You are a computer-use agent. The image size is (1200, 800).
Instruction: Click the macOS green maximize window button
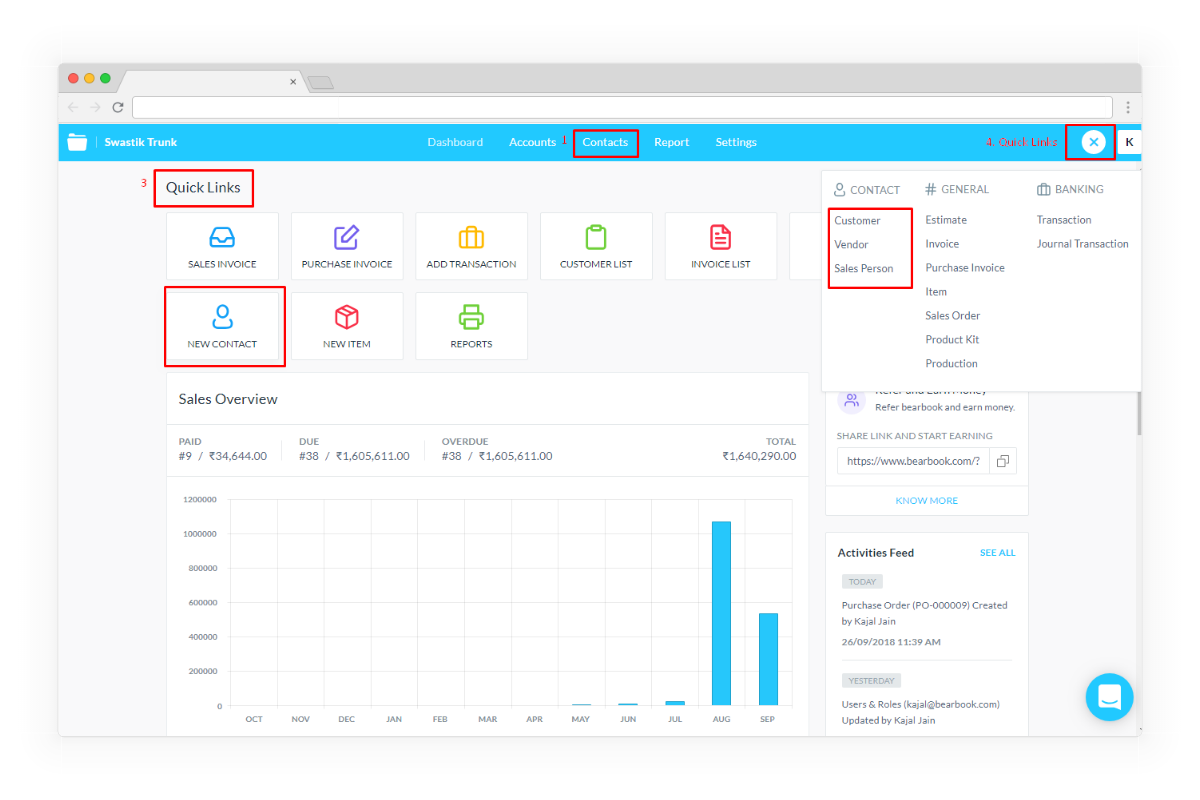coord(105,78)
